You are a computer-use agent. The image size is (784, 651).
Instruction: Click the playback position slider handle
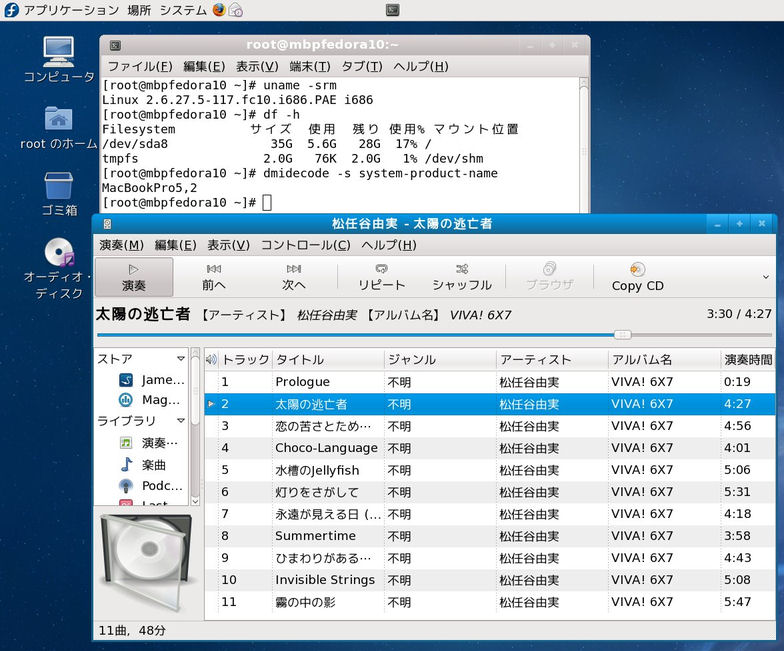622,334
